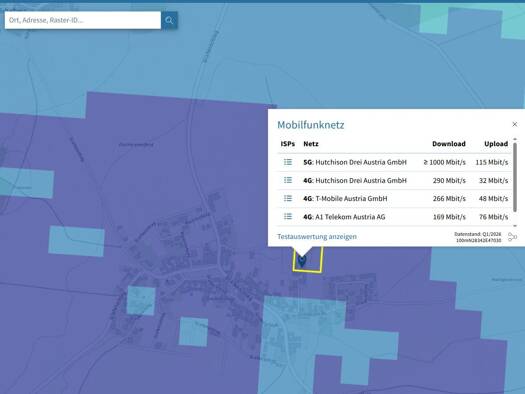Click the Datenstand Q1/2026 text

coord(477,234)
